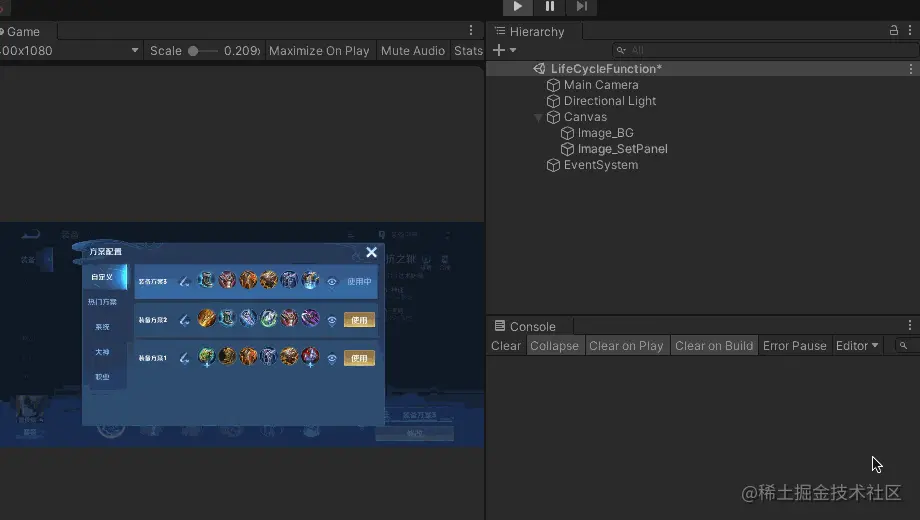Screen dimensions: 920x520
Task: Click the Hierarchy search field
Action: point(765,50)
